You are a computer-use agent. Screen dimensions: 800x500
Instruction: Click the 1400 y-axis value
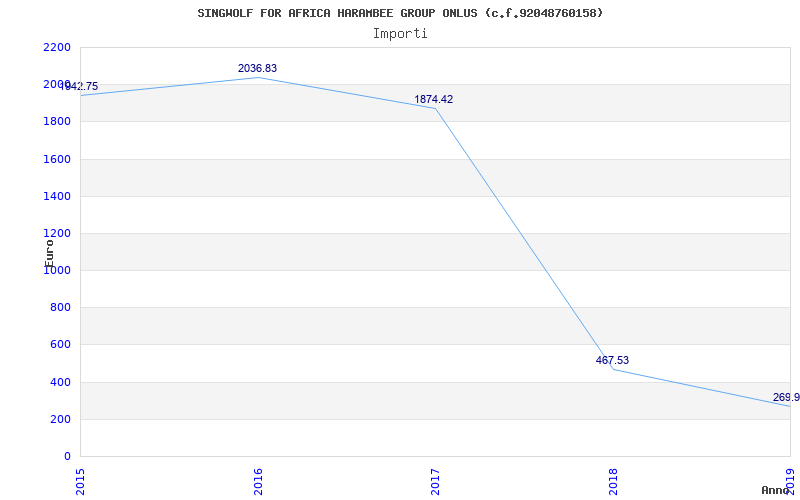point(57,196)
